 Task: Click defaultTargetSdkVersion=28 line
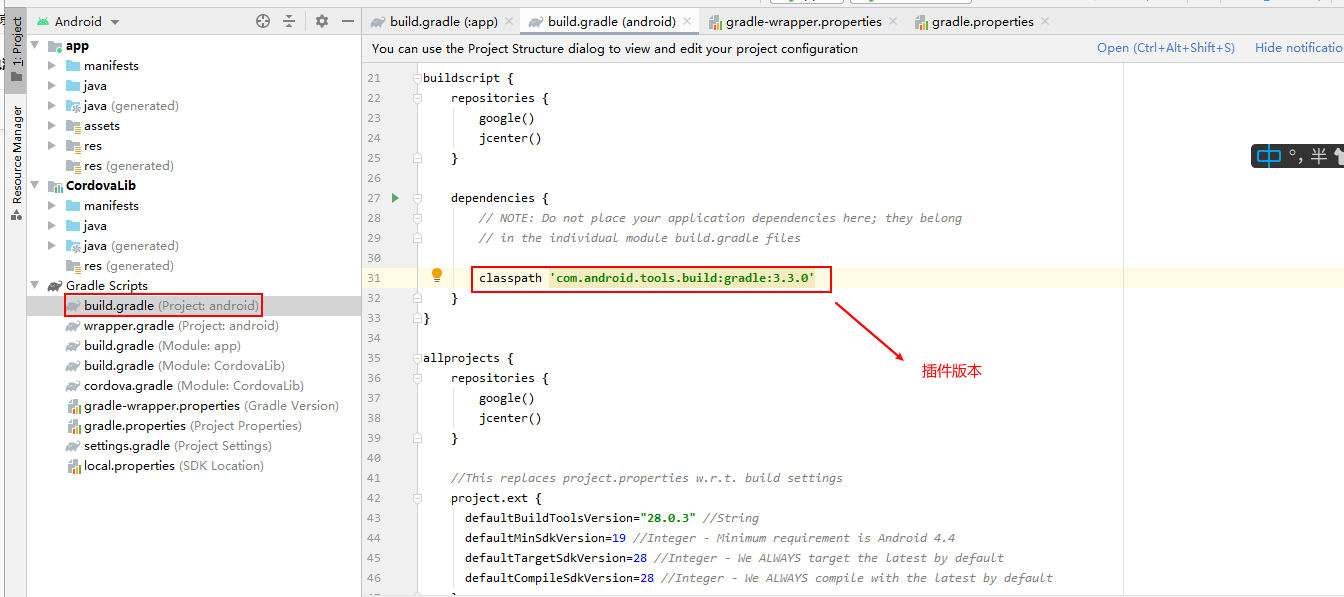734,558
